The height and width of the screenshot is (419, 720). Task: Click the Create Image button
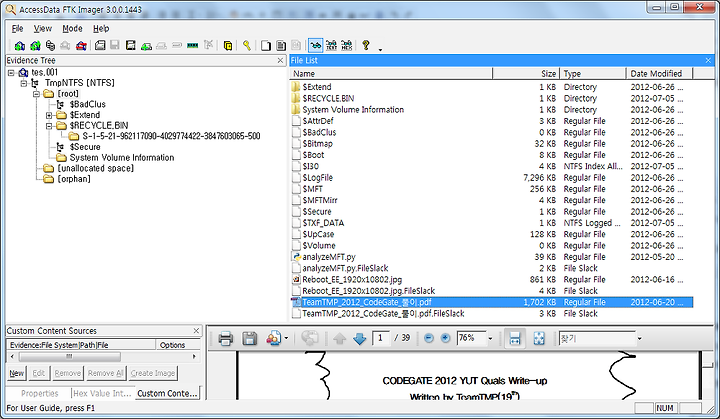152,373
